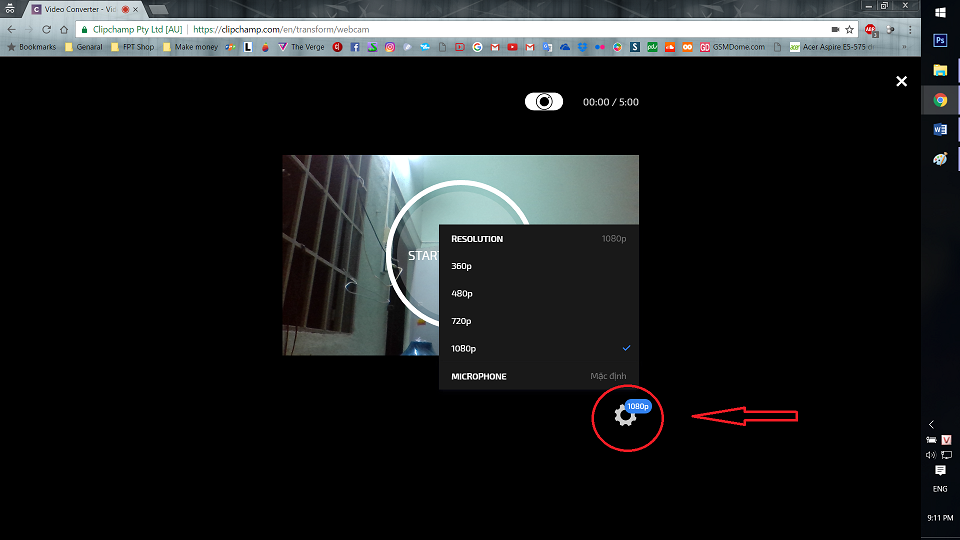This screenshot has width=960, height=540.
Task: Open Photoshop from taskbar
Action: 940,40
